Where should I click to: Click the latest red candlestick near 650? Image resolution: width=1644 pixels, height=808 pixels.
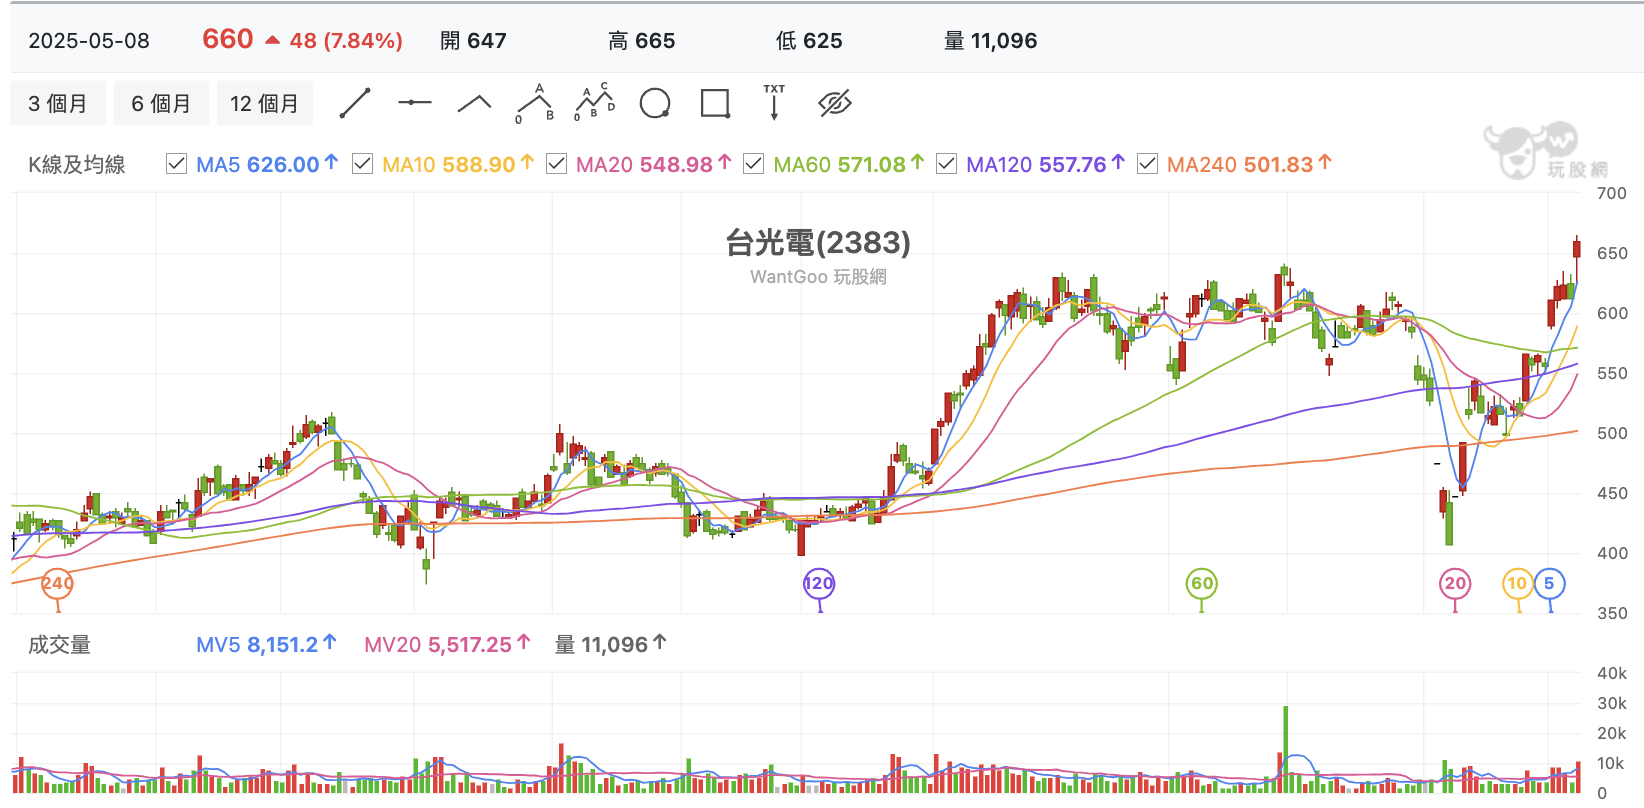click(1577, 248)
